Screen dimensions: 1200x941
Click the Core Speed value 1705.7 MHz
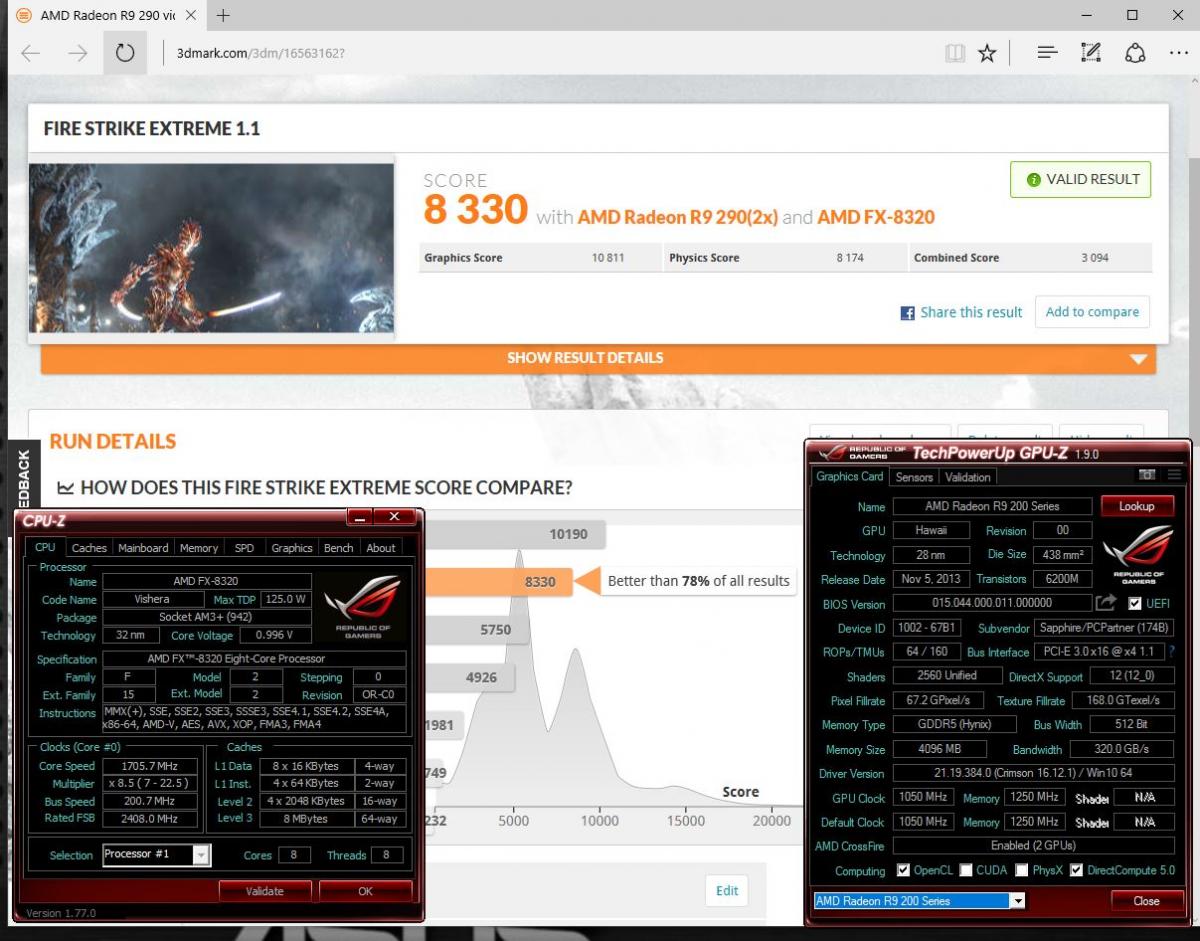point(149,766)
